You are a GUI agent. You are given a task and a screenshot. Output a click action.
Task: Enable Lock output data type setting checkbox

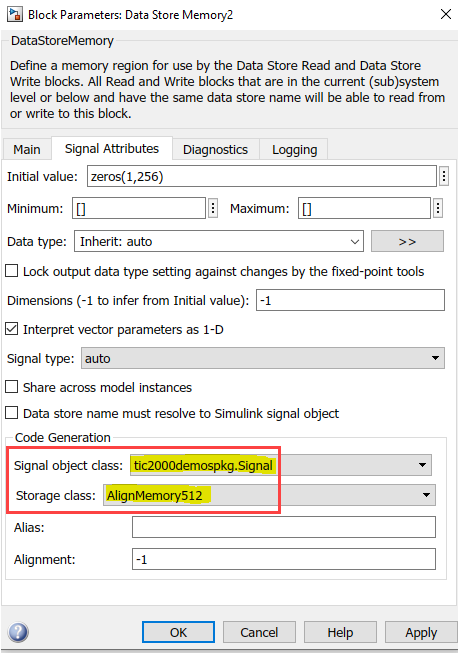pyautogui.click(x=12, y=271)
